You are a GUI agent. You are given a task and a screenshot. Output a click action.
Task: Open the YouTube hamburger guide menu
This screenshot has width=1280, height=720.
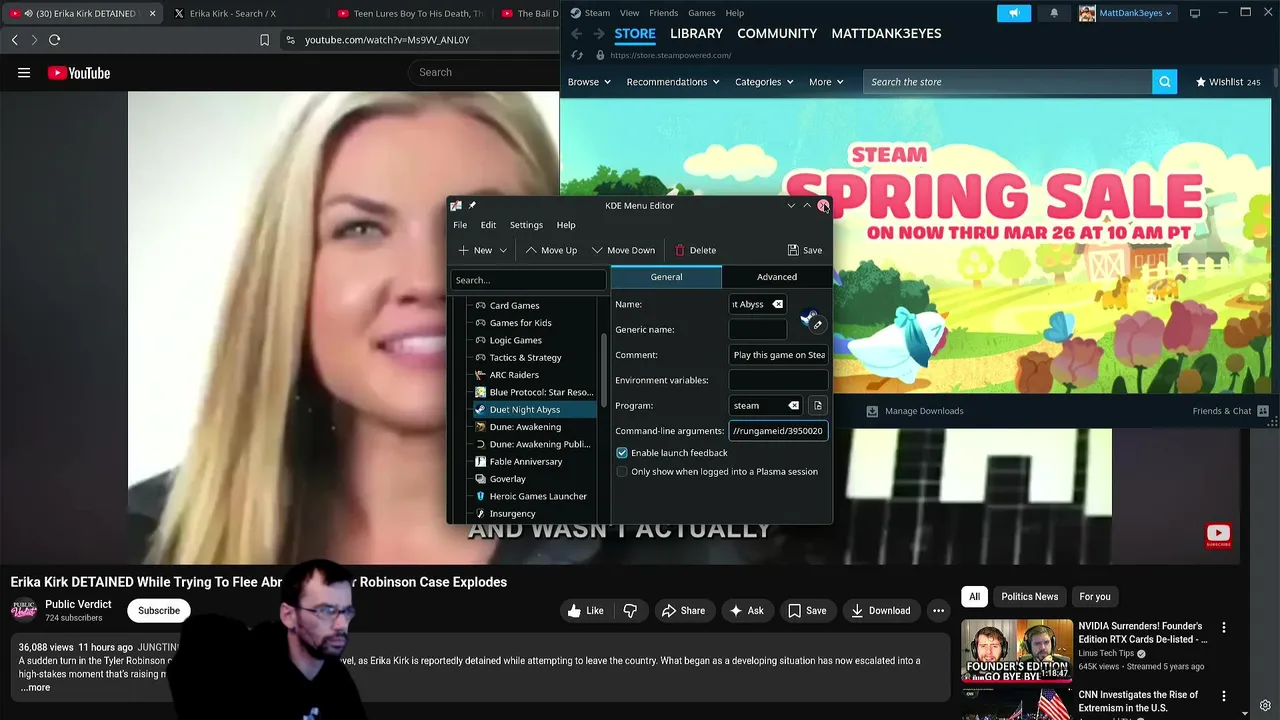[24, 73]
